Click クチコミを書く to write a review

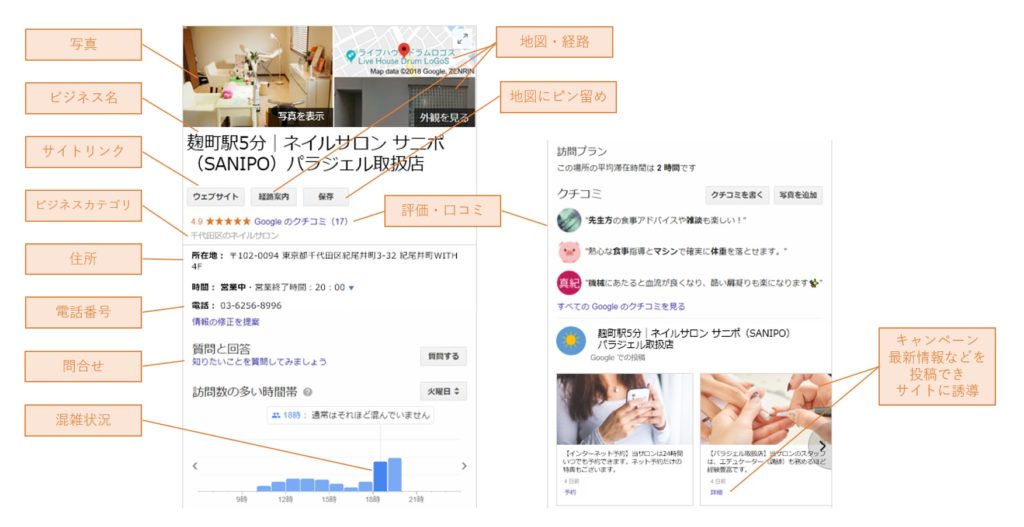click(x=737, y=195)
